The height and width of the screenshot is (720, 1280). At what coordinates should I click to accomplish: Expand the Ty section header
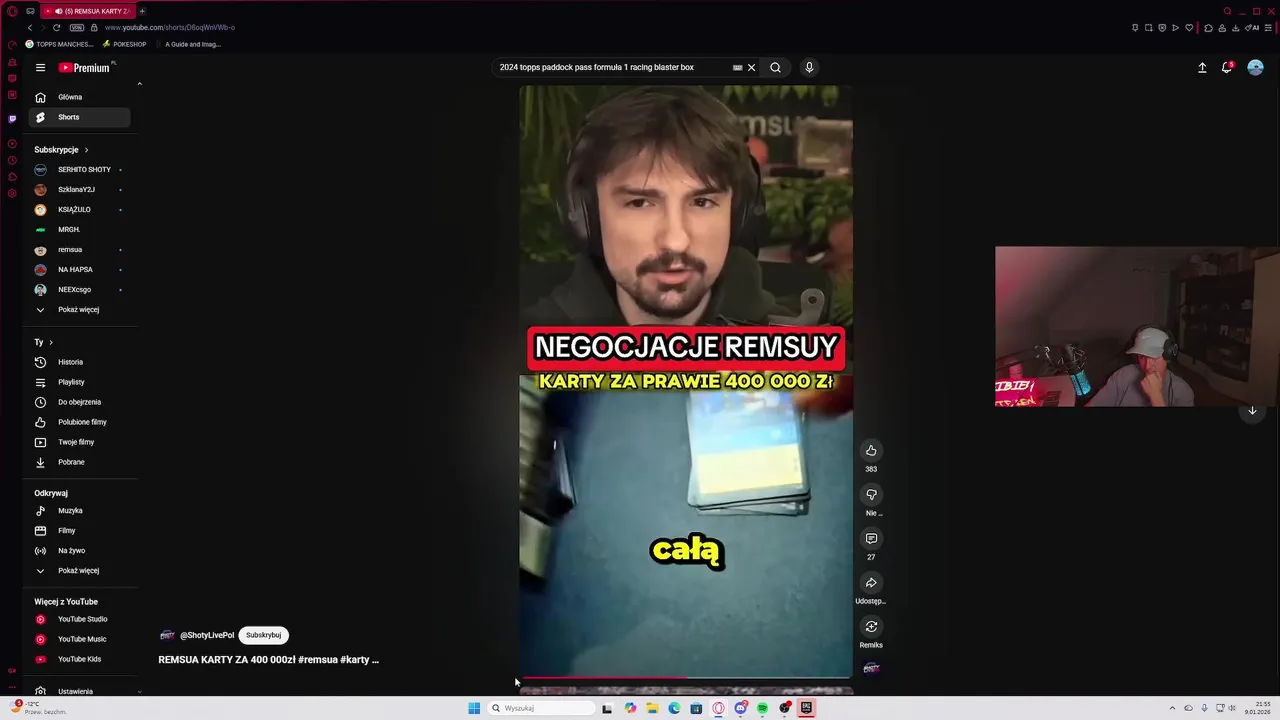(44, 342)
